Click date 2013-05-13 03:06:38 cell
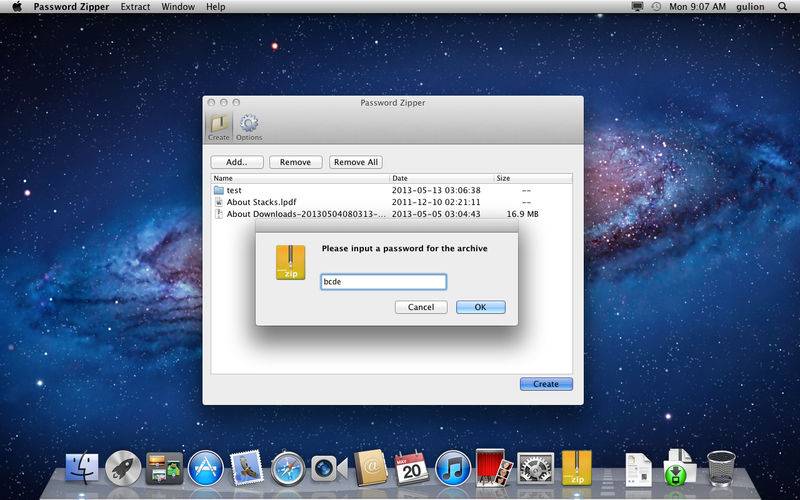Screen dimensions: 800x500 point(436,190)
